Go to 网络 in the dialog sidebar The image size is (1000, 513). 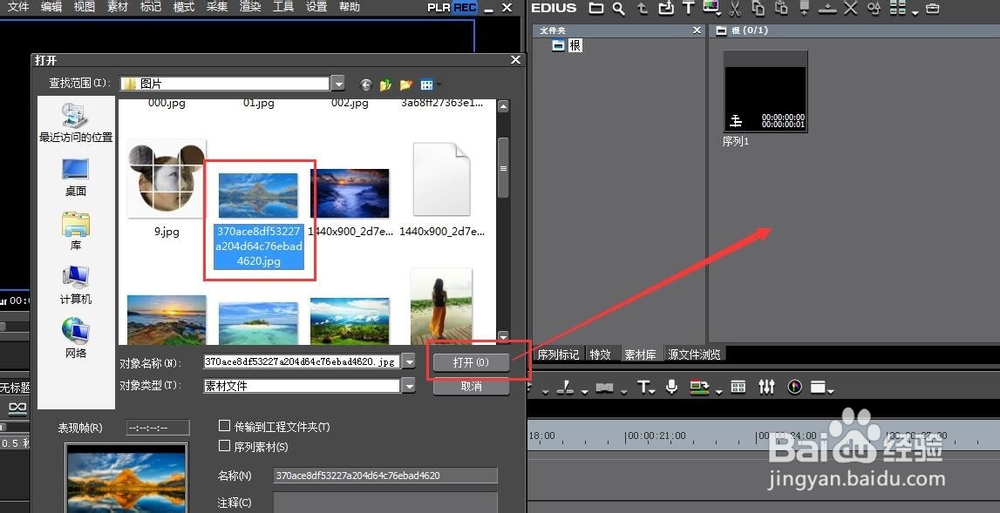coord(76,338)
